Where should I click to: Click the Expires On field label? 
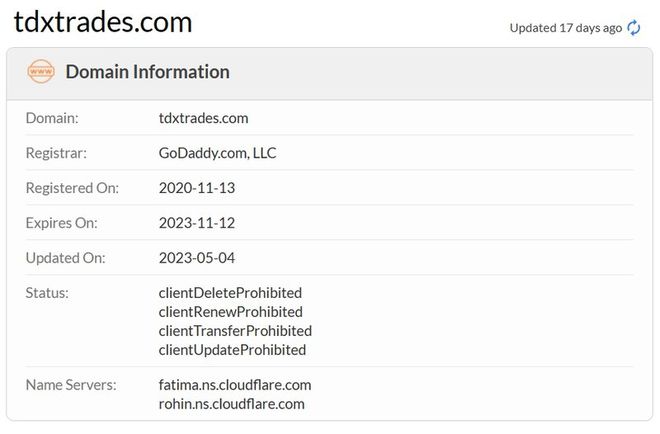pyautogui.click(x=61, y=223)
